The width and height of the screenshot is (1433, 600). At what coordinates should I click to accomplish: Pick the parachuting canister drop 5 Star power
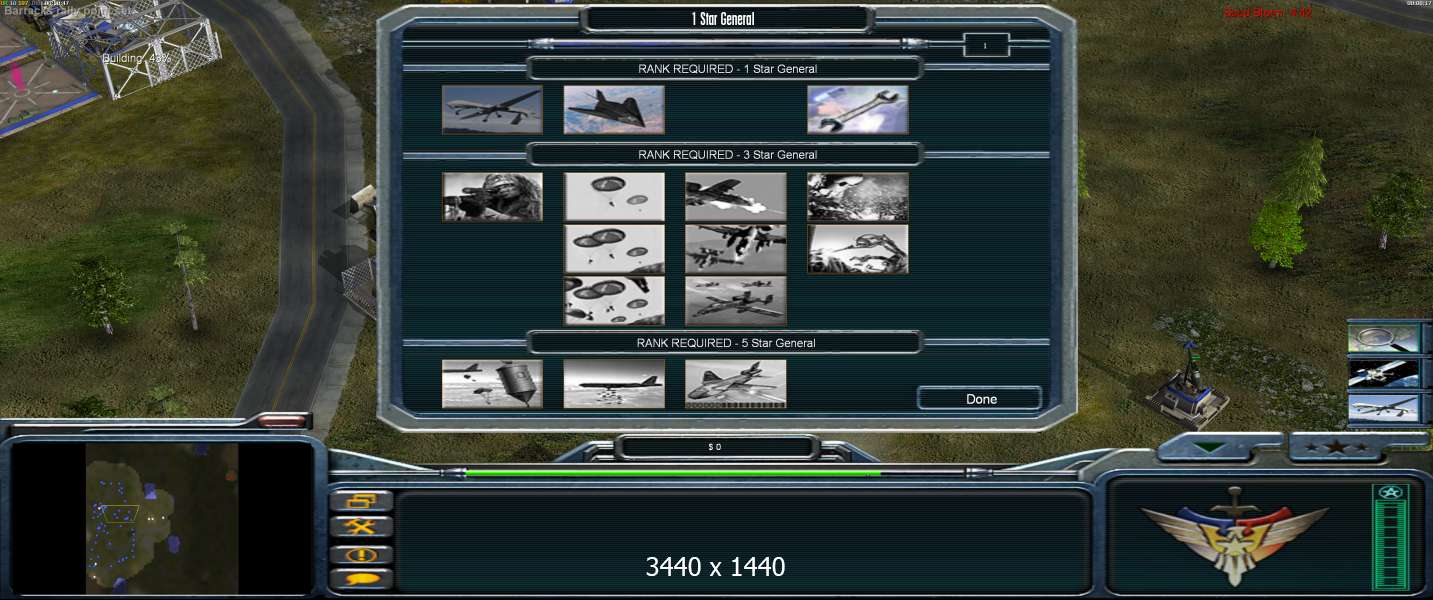(x=492, y=384)
